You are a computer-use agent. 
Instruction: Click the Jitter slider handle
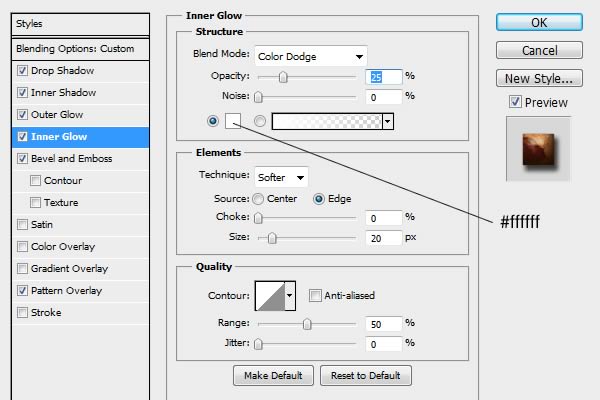258,344
